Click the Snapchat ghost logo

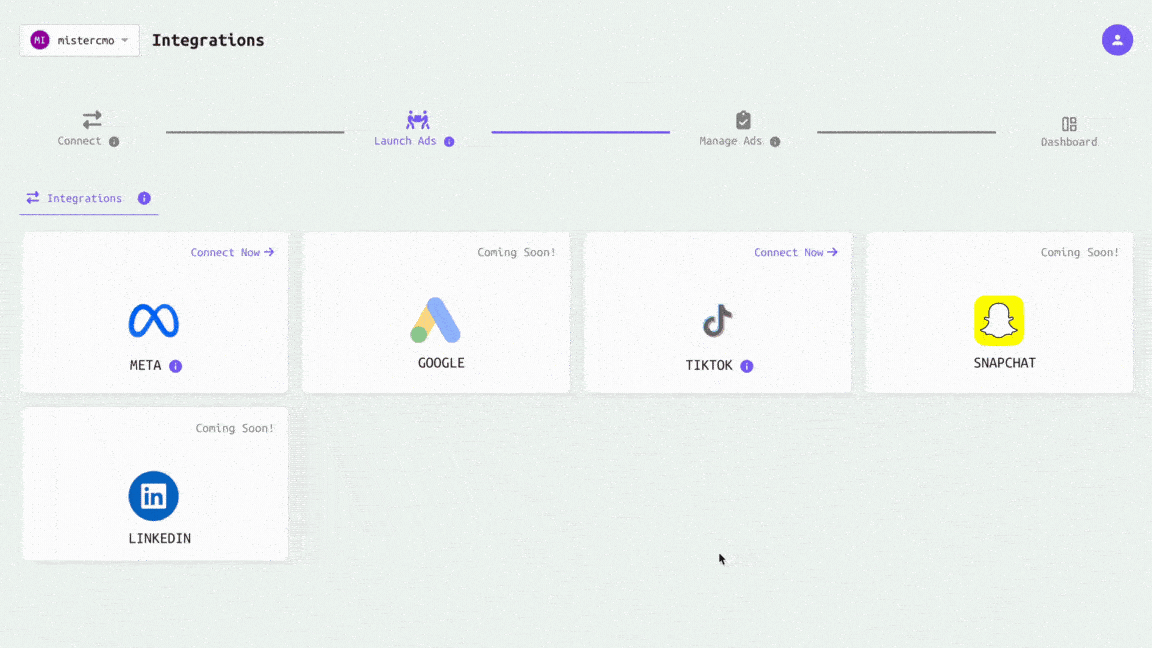point(999,320)
